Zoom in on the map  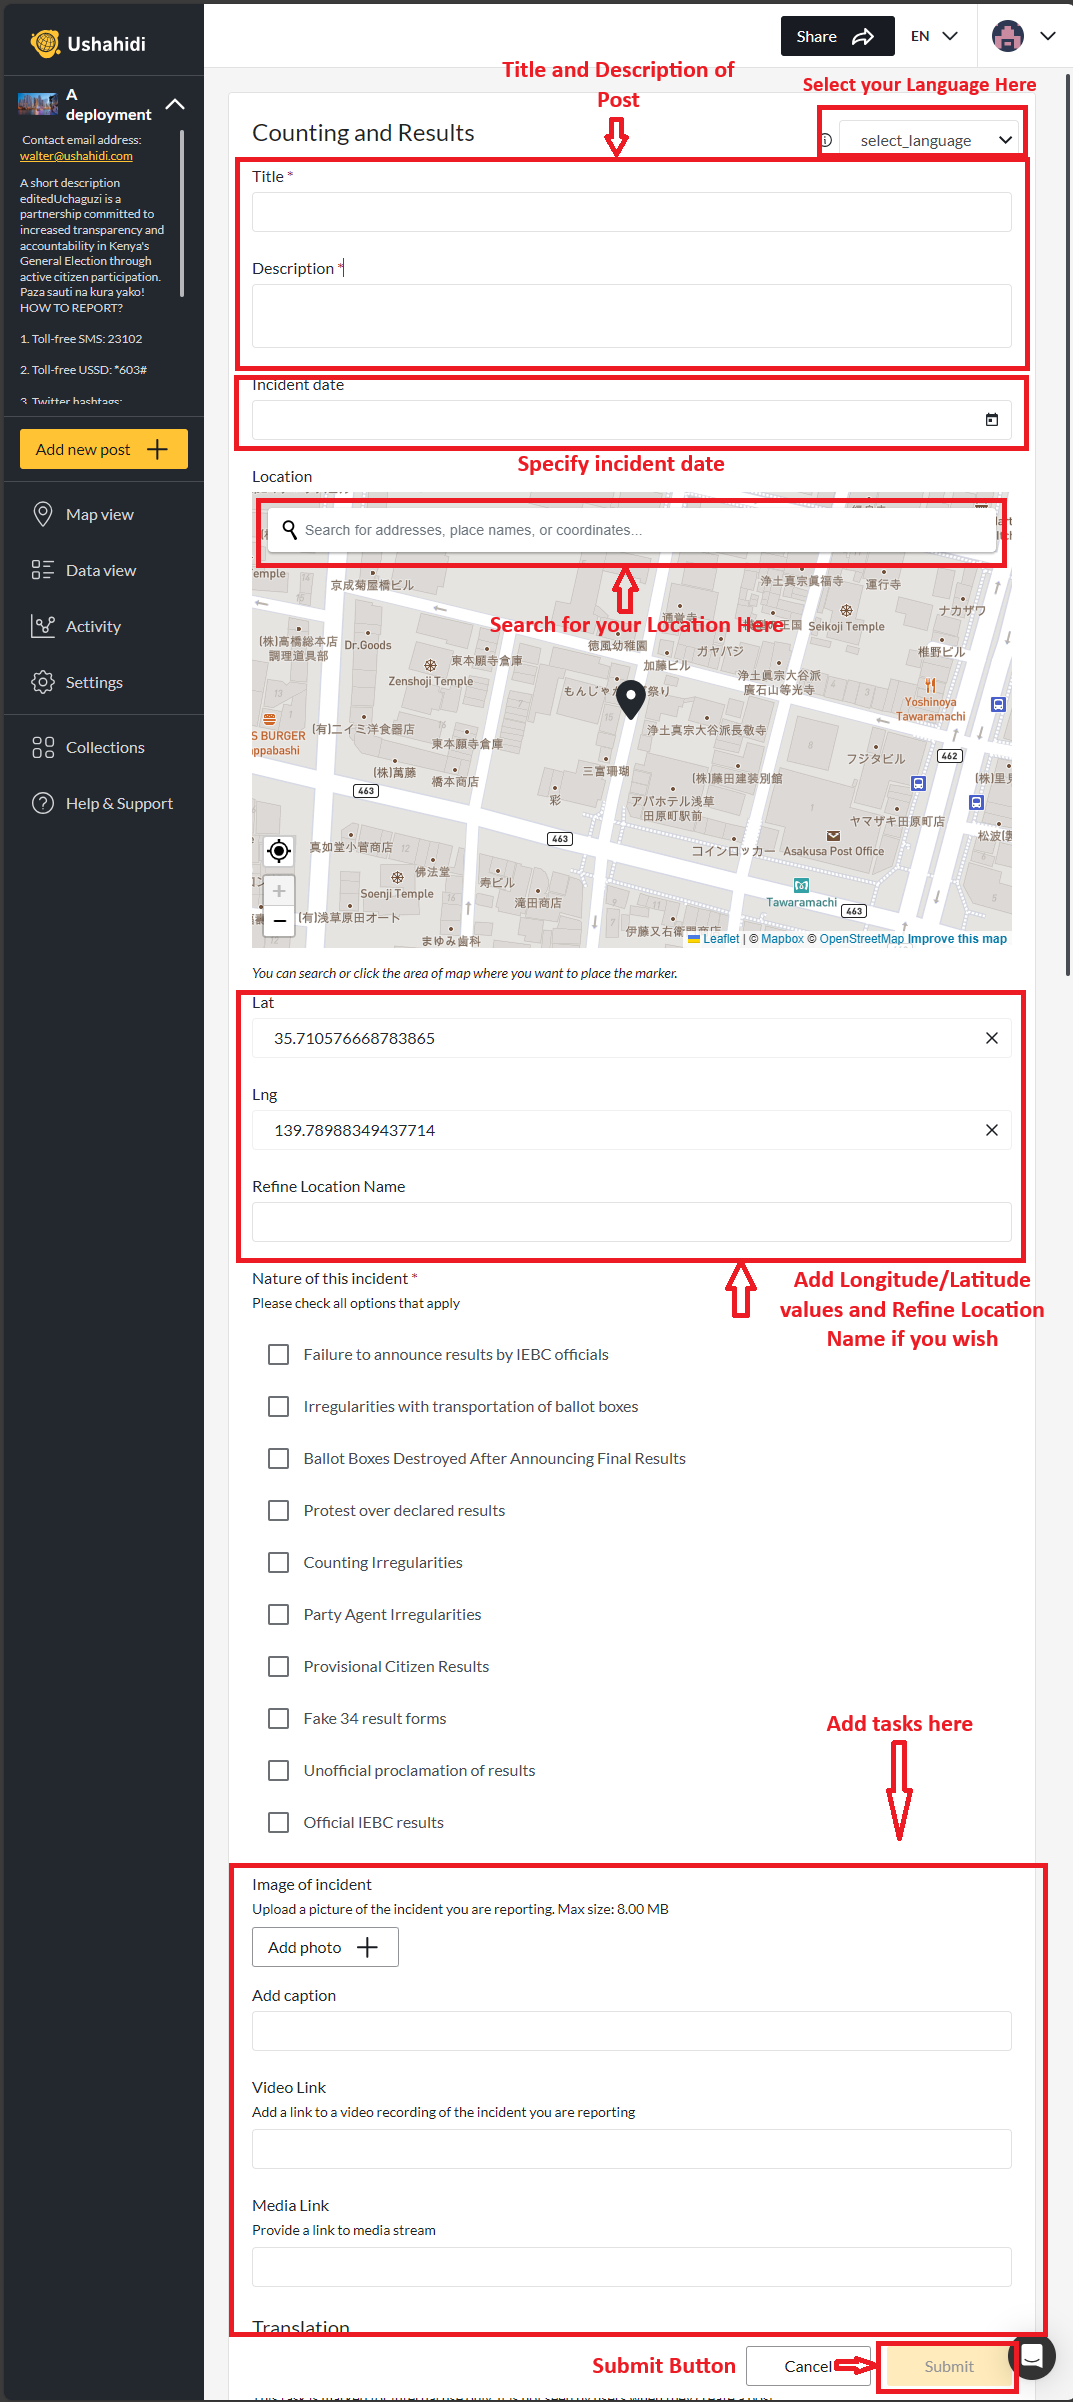click(x=279, y=890)
